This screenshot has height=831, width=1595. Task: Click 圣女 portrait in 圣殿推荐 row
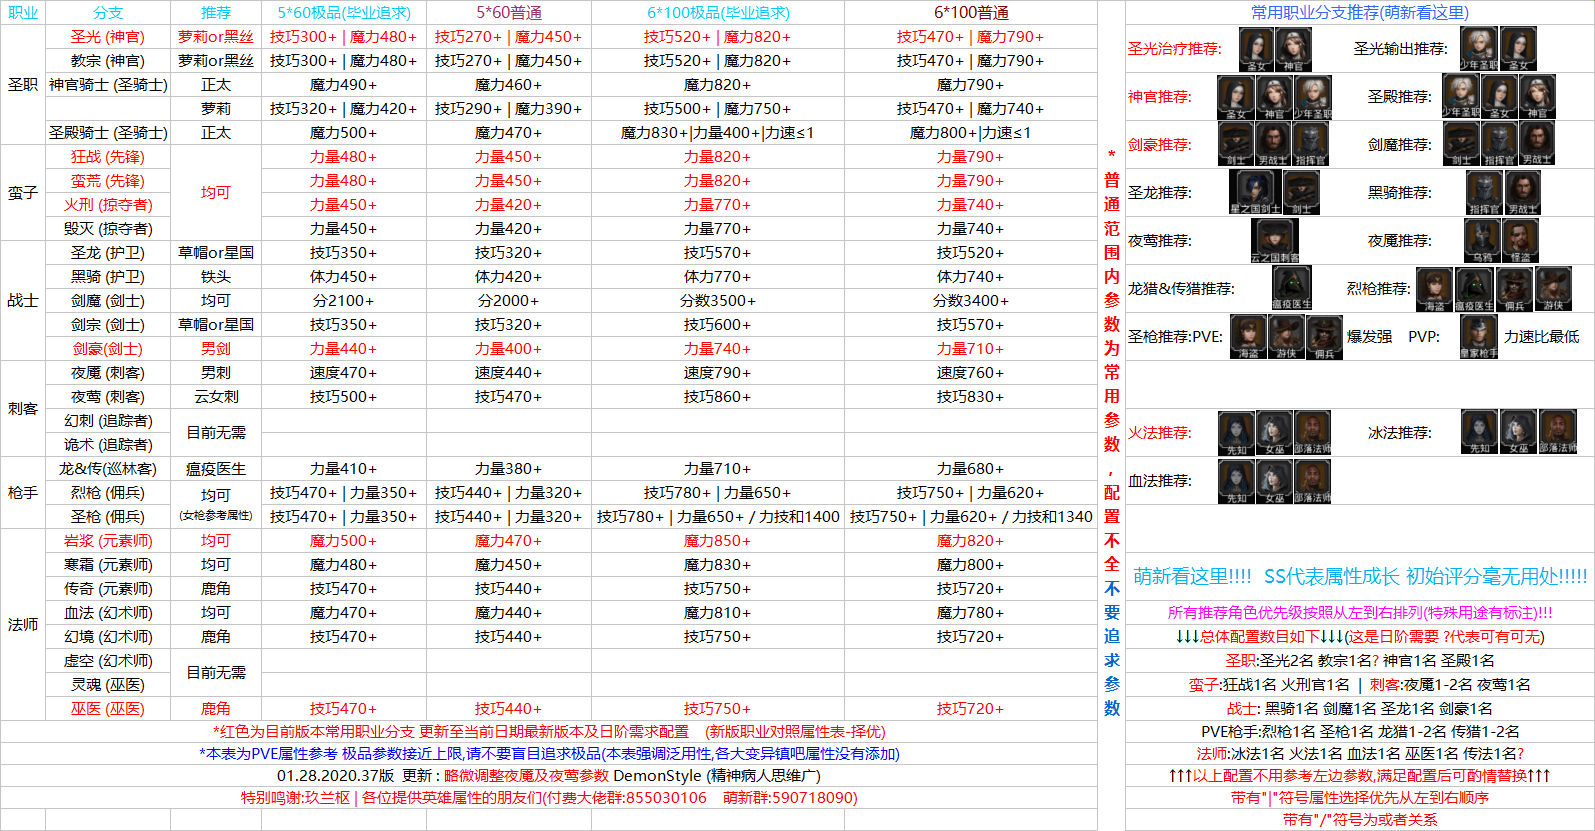point(1499,97)
